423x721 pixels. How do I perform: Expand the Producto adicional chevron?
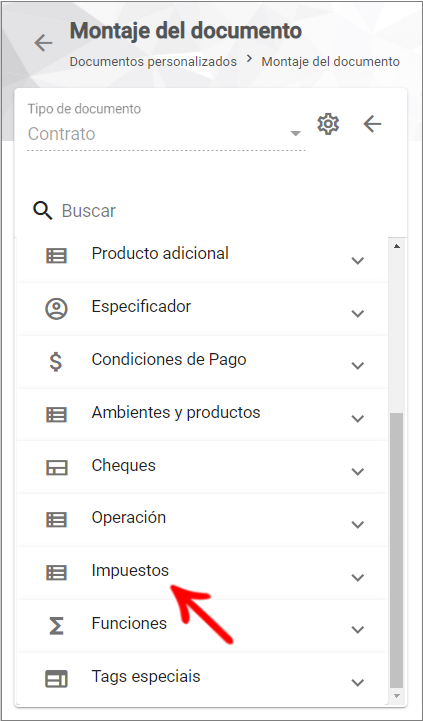358,261
